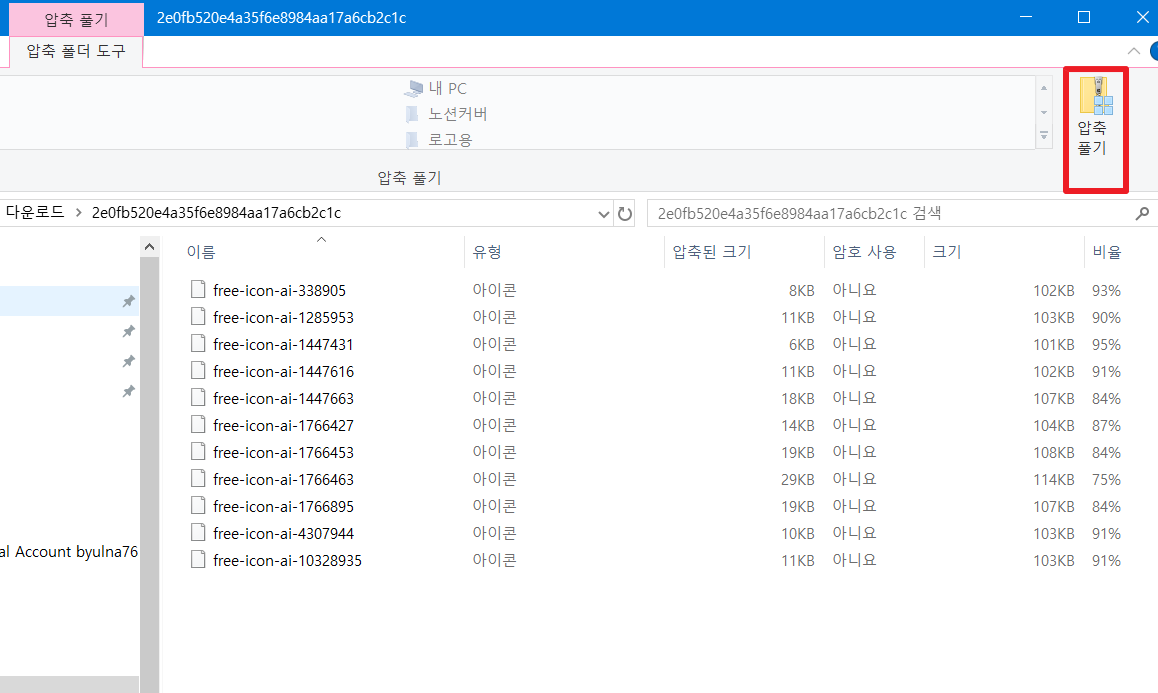This screenshot has height=693, width=1158.
Task: Select file free-icon-ai-338905
Action: tap(279, 290)
